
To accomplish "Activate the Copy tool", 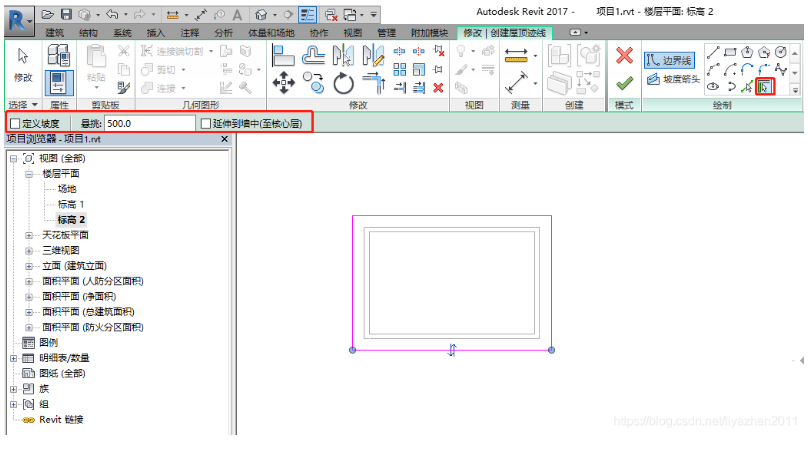I will (313, 83).
